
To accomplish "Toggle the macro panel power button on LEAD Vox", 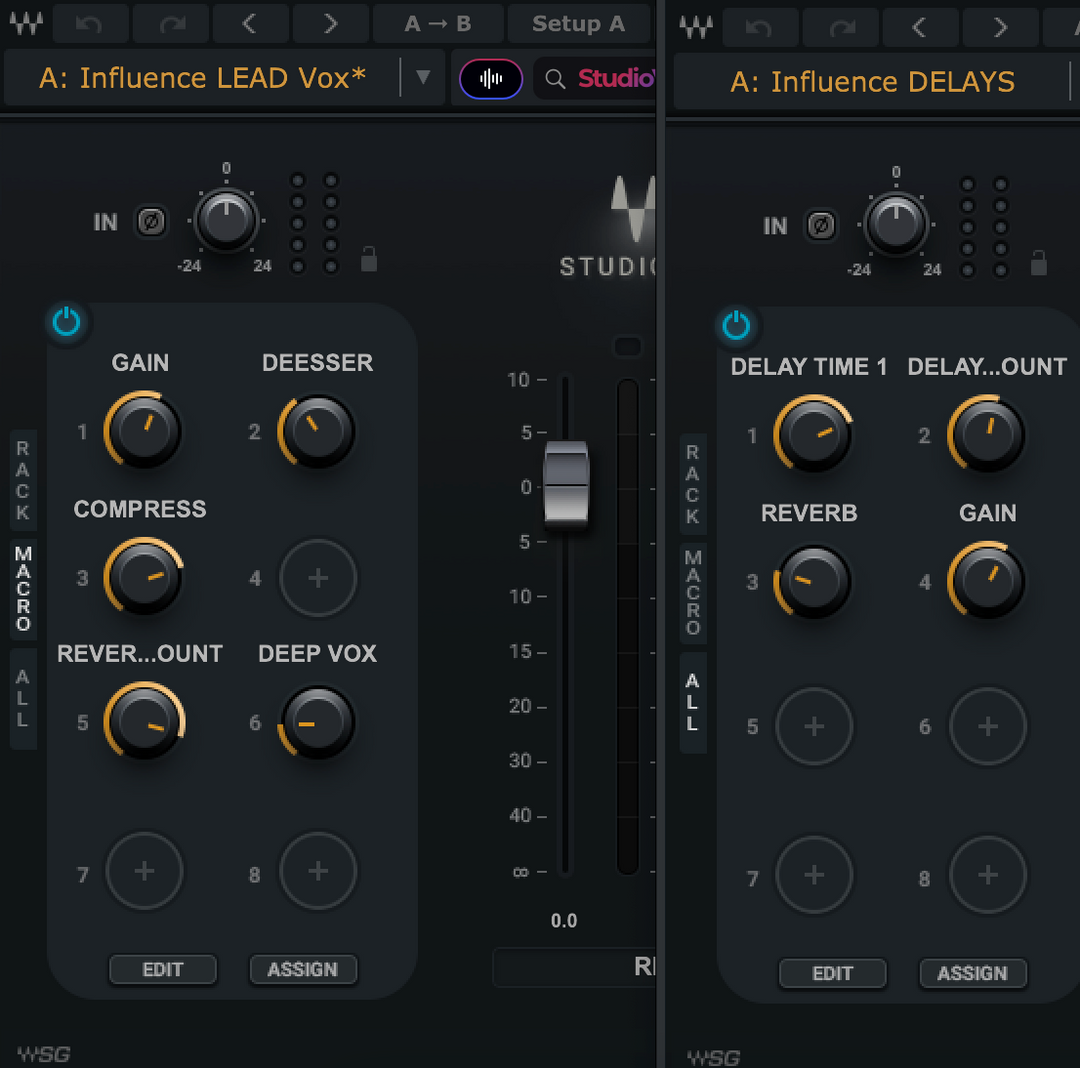I will pos(66,321).
